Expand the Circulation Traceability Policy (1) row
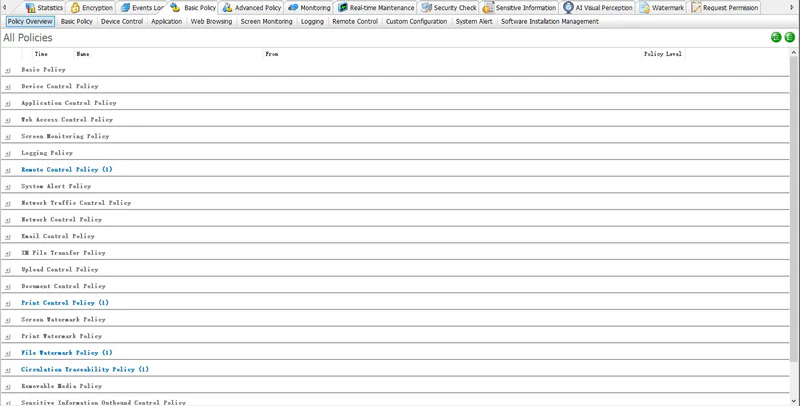The width and height of the screenshot is (800, 406). (8, 370)
